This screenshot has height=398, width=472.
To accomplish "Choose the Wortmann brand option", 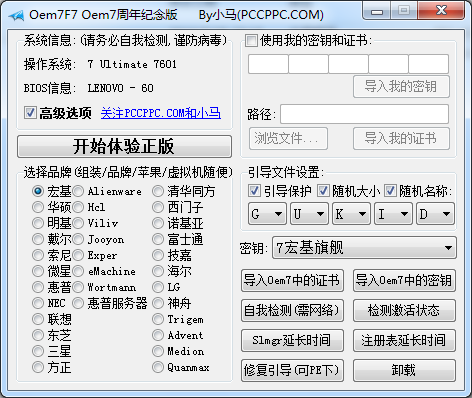I will pyautogui.click(x=78, y=287).
